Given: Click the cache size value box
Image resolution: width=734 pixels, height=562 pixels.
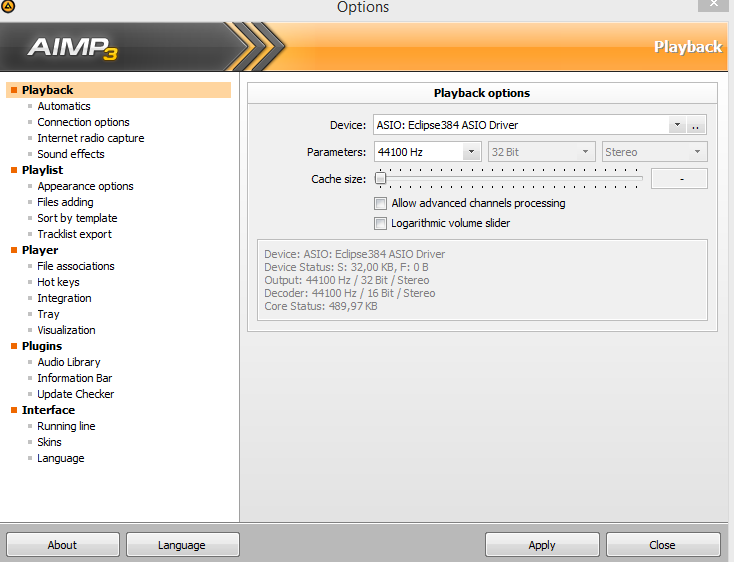Looking at the screenshot, I should pos(679,179).
